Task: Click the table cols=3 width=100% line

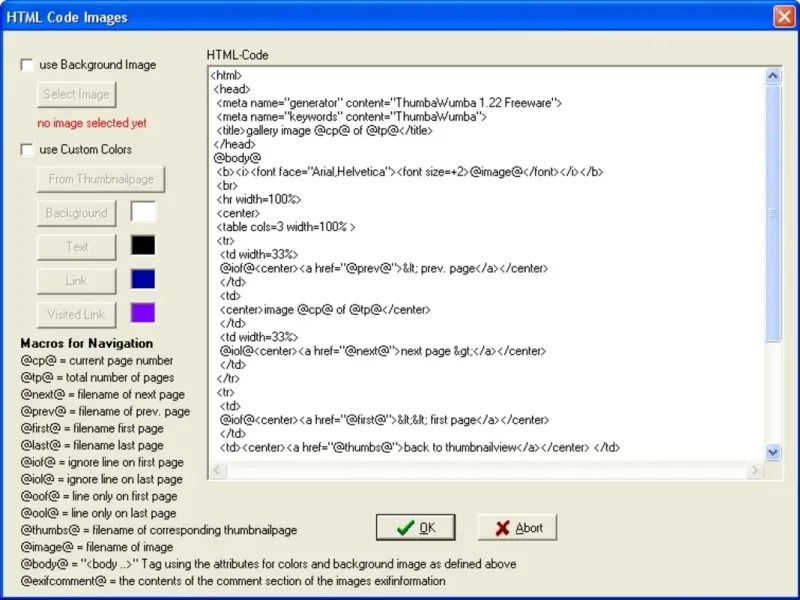Action: click(286, 227)
